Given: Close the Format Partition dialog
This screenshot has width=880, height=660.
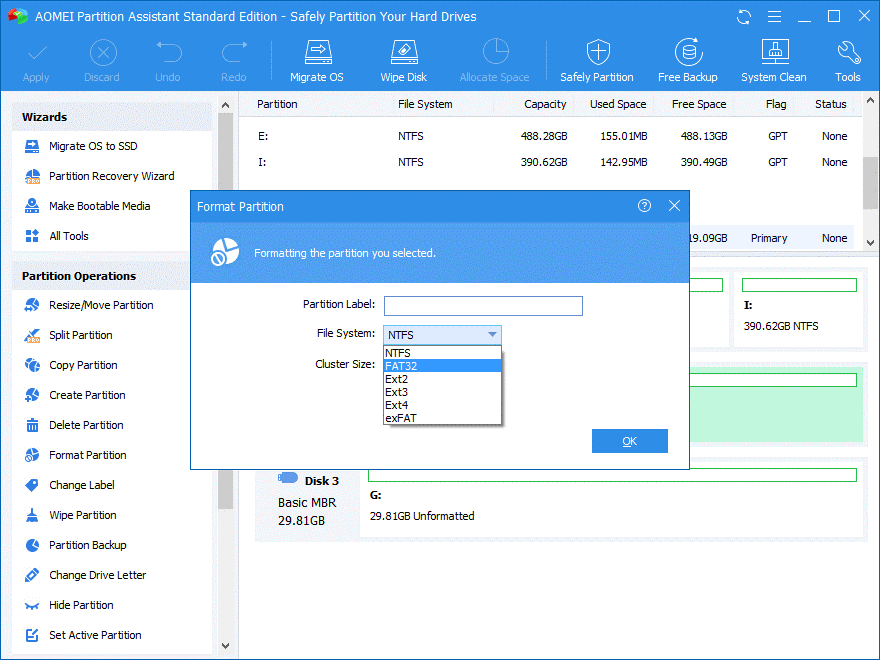Looking at the screenshot, I should tap(674, 206).
